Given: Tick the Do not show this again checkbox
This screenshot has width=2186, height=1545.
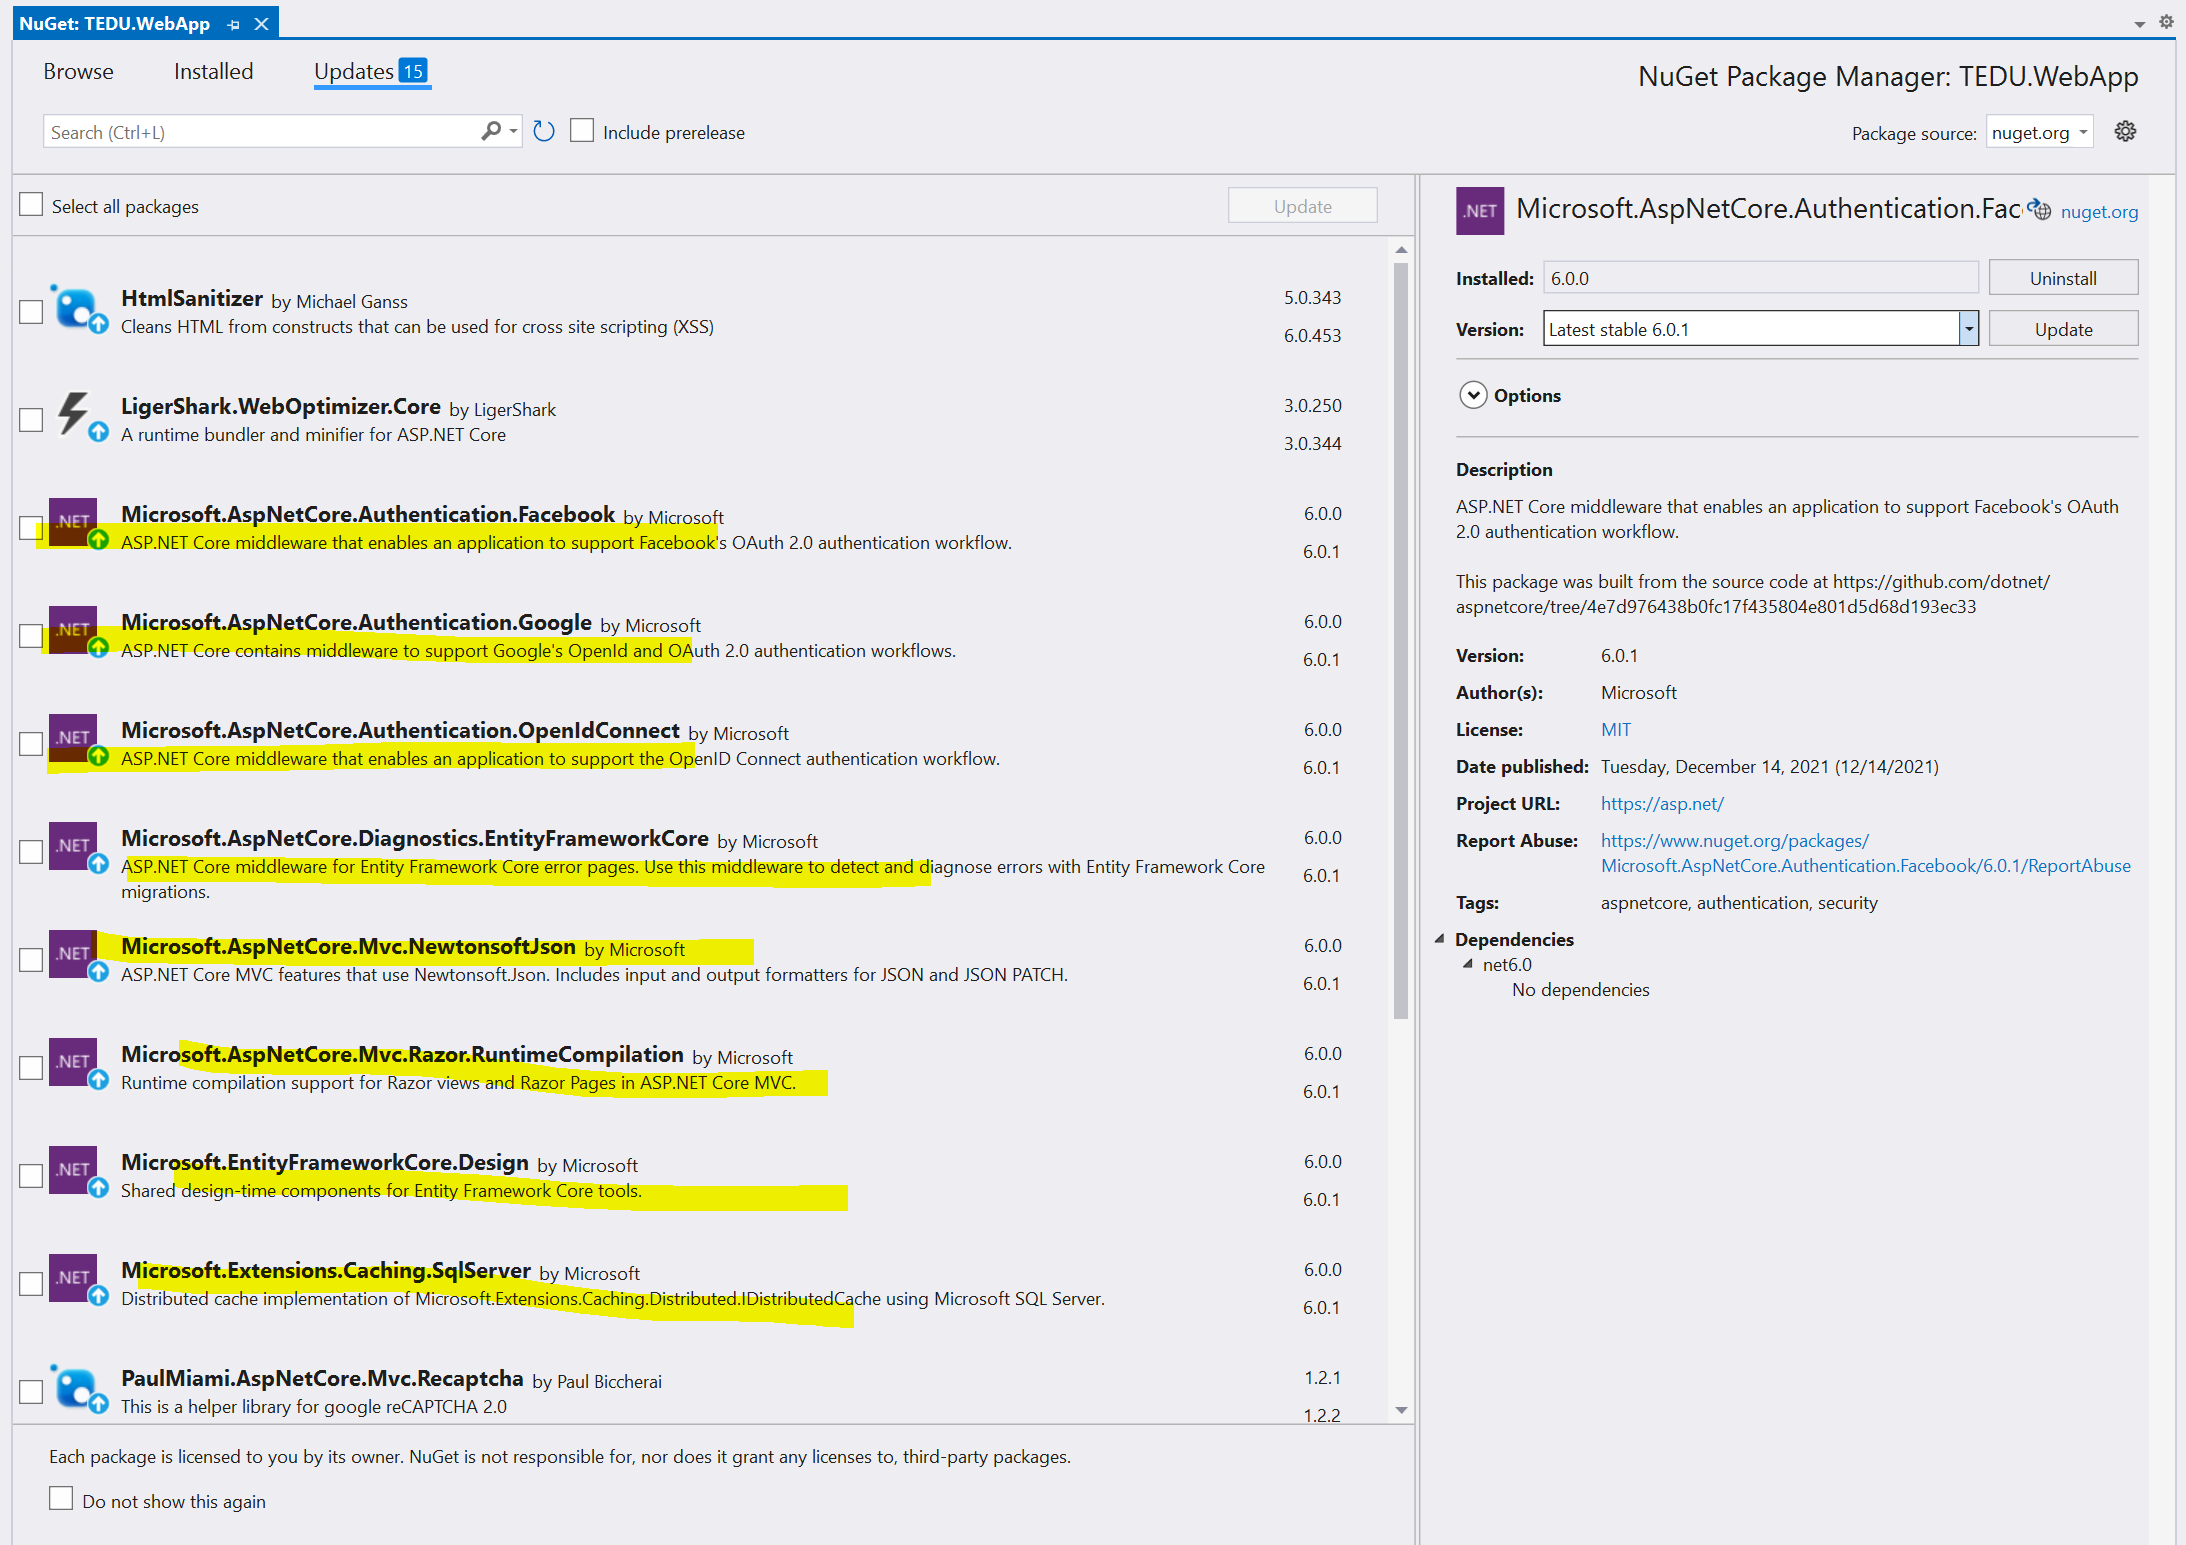Looking at the screenshot, I should (x=61, y=1499).
